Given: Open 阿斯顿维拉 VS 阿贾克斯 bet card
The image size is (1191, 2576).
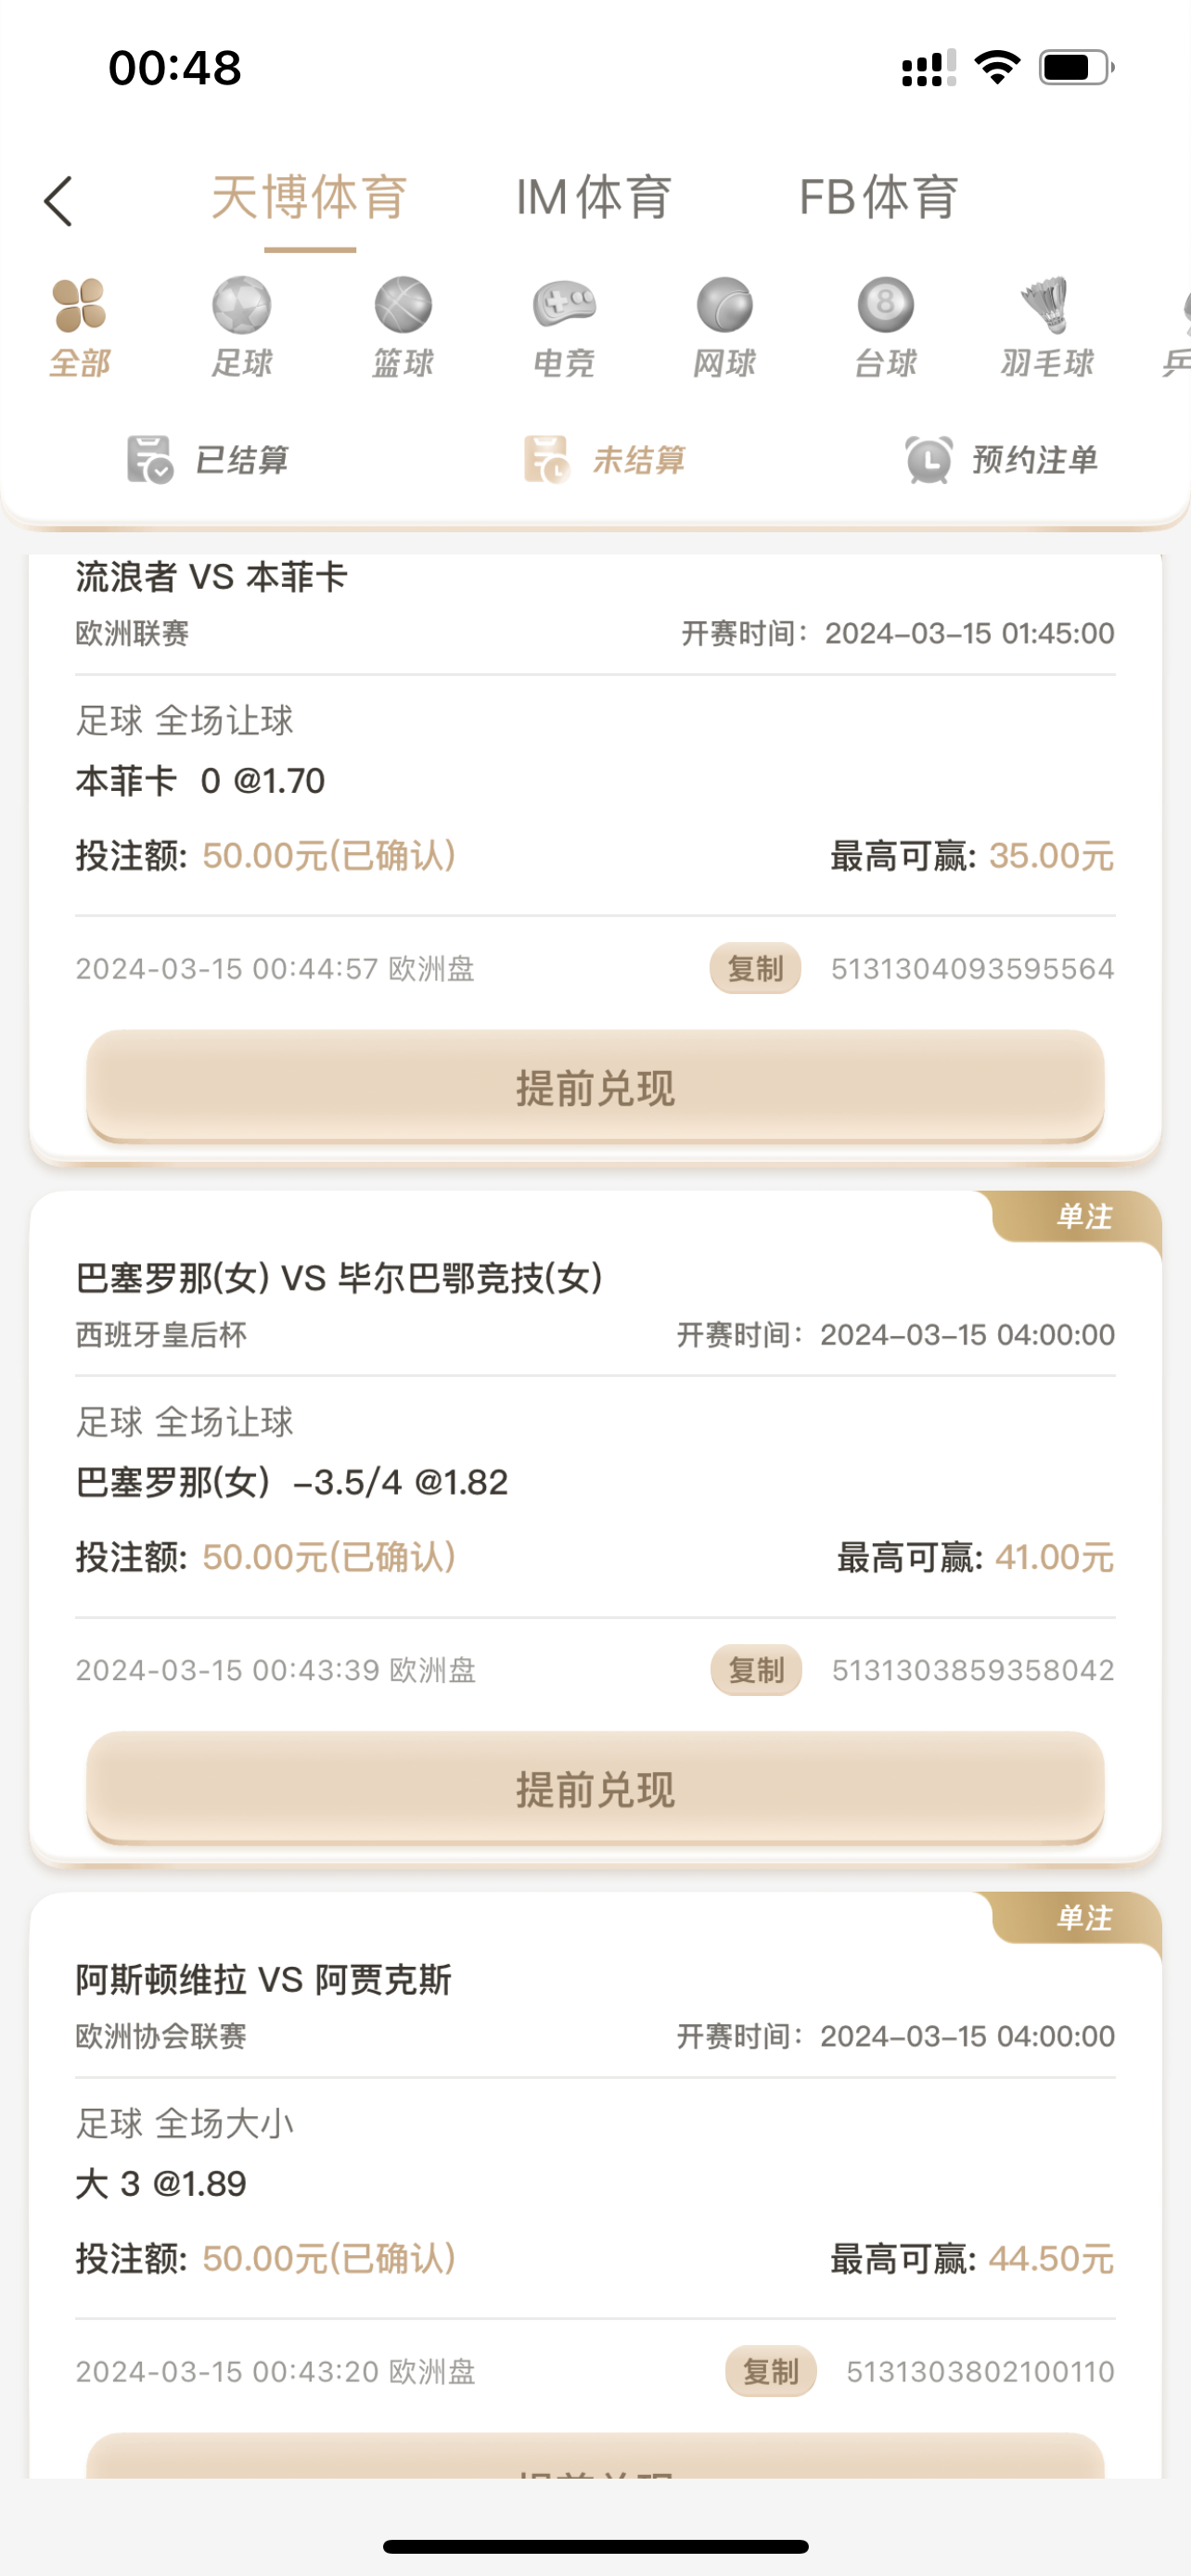Looking at the screenshot, I should [x=264, y=1979].
